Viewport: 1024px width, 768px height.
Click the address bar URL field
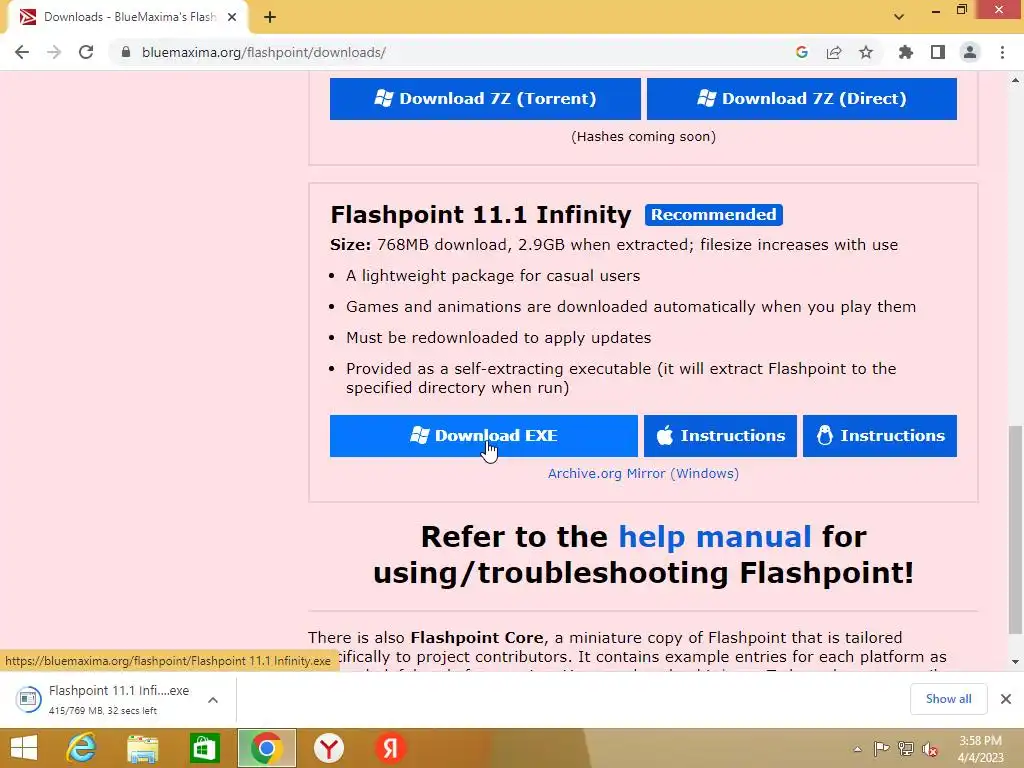[457, 52]
